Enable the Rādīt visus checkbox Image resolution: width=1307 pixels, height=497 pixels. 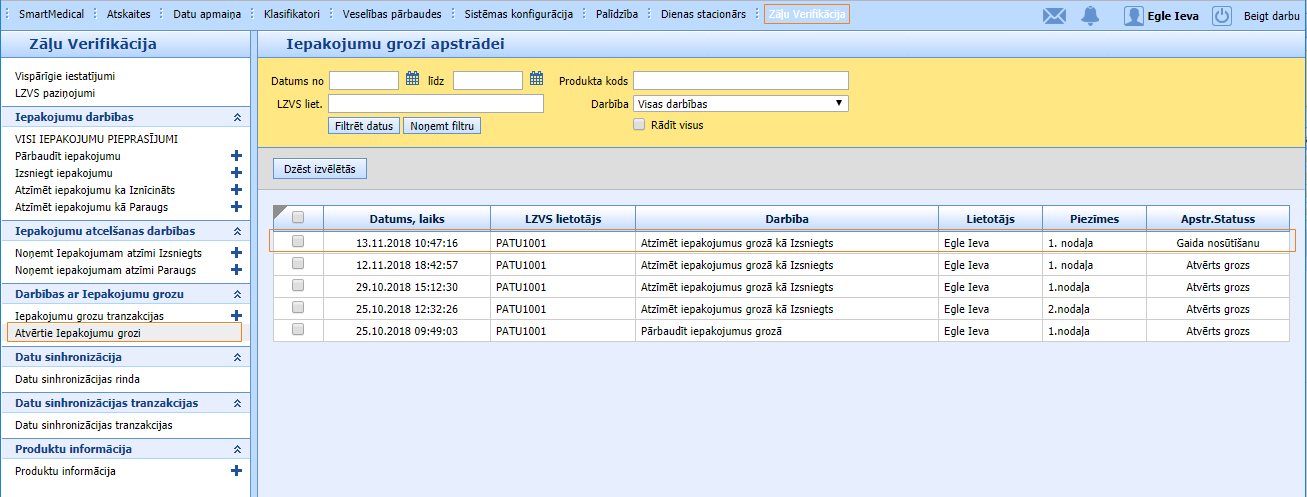(639, 125)
